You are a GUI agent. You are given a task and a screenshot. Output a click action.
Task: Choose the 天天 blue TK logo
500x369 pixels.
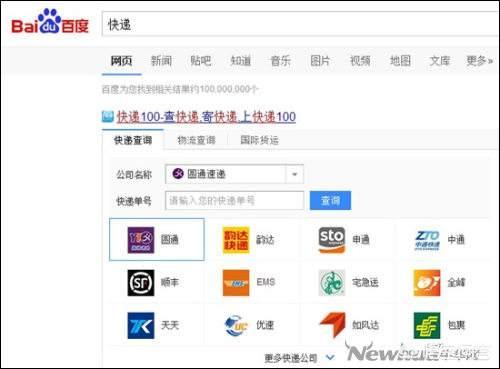tap(141, 325)
